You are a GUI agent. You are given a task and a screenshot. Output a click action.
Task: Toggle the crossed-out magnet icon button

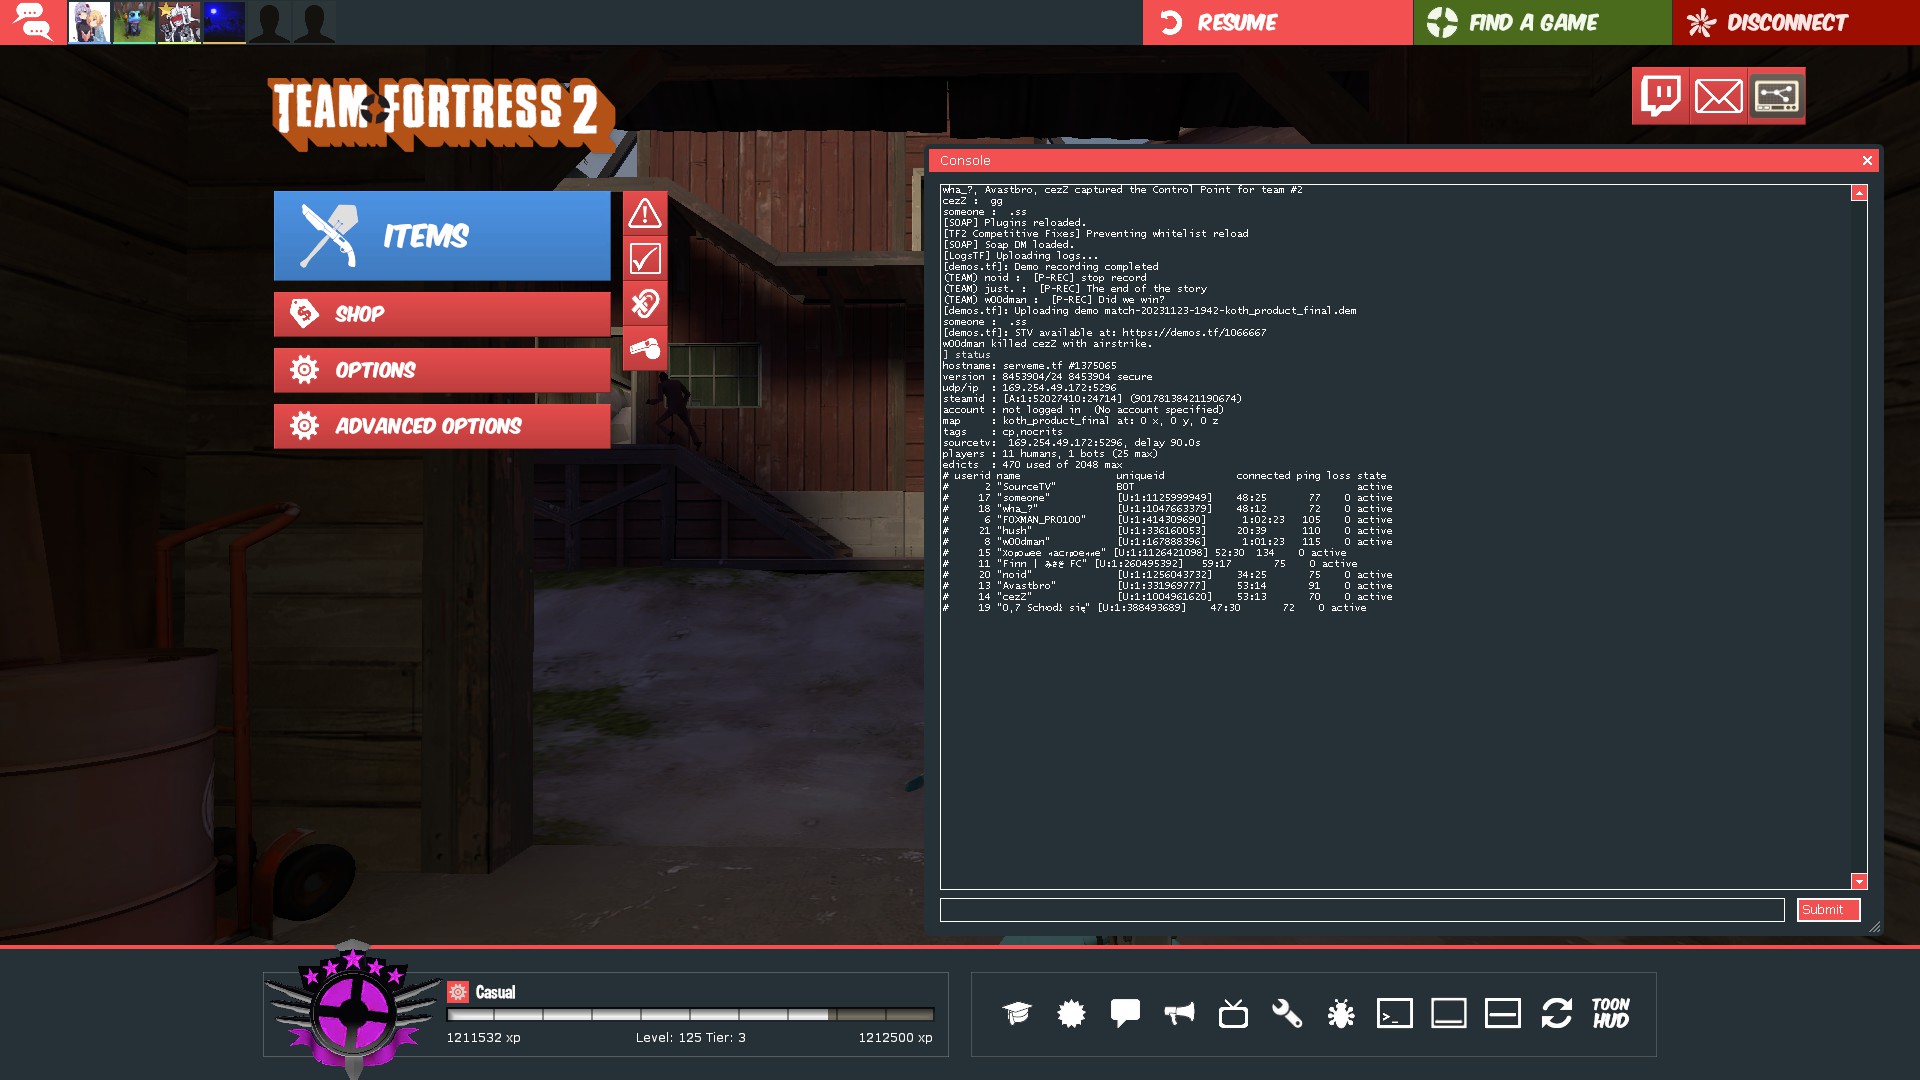pyautogui.click(x=645, y=303)
